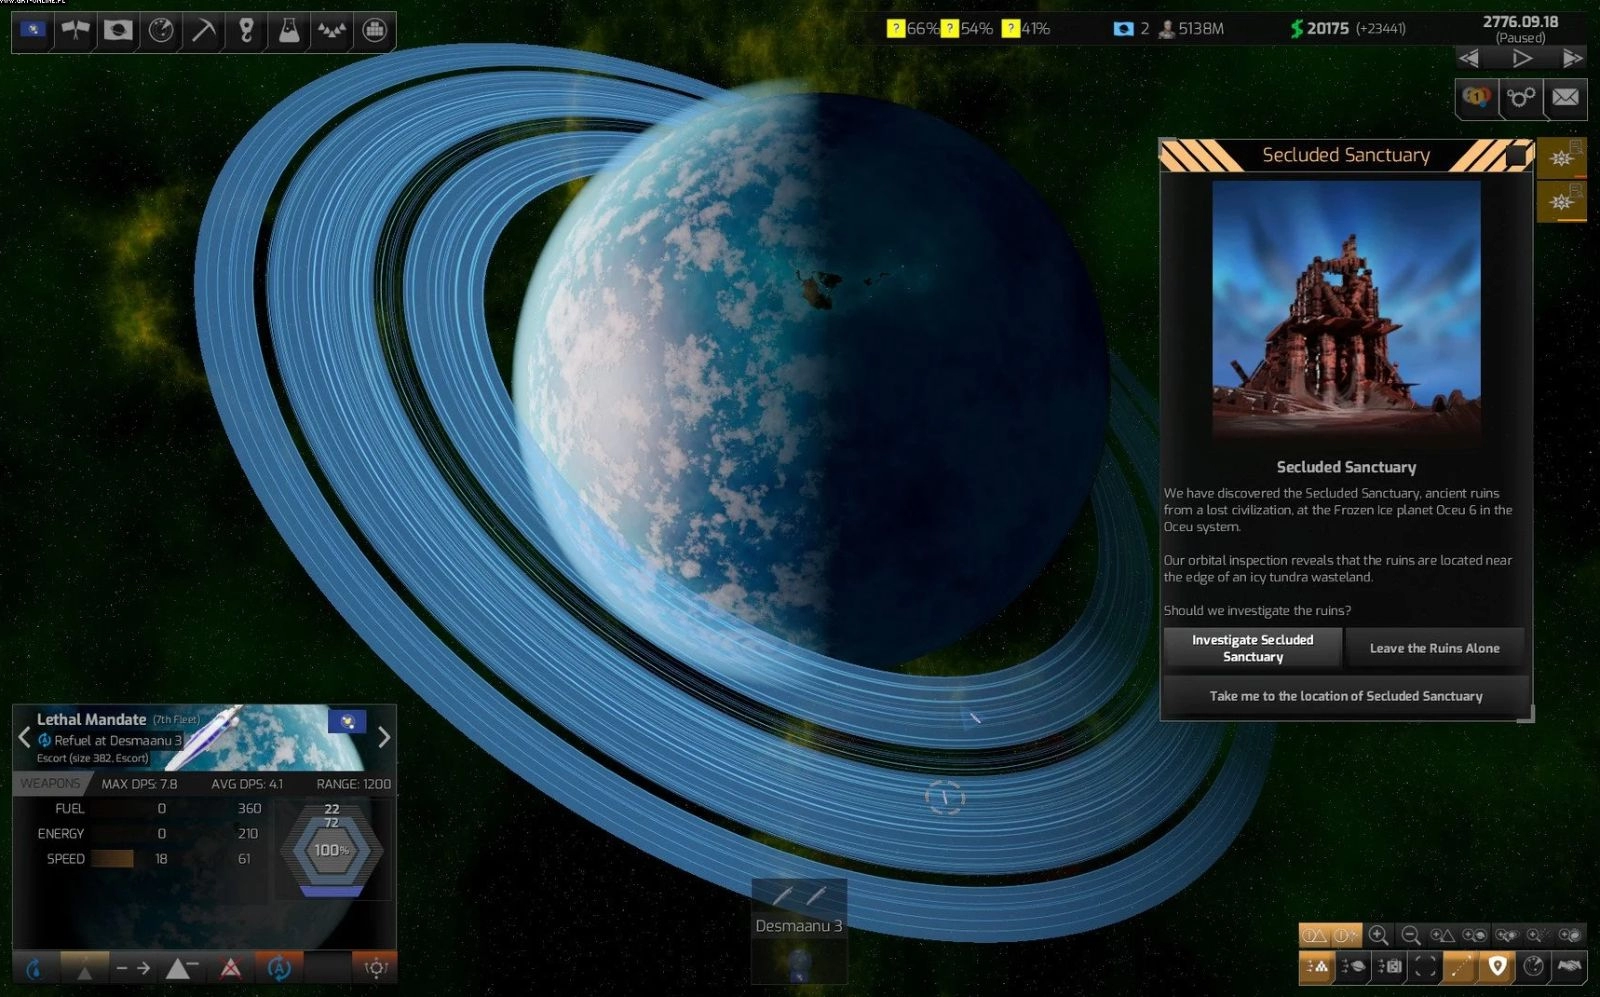This screenshot has width=1600, height=997.
Task: Select the mining pickaxe icon on top toolbar
Action: [203, 30]
